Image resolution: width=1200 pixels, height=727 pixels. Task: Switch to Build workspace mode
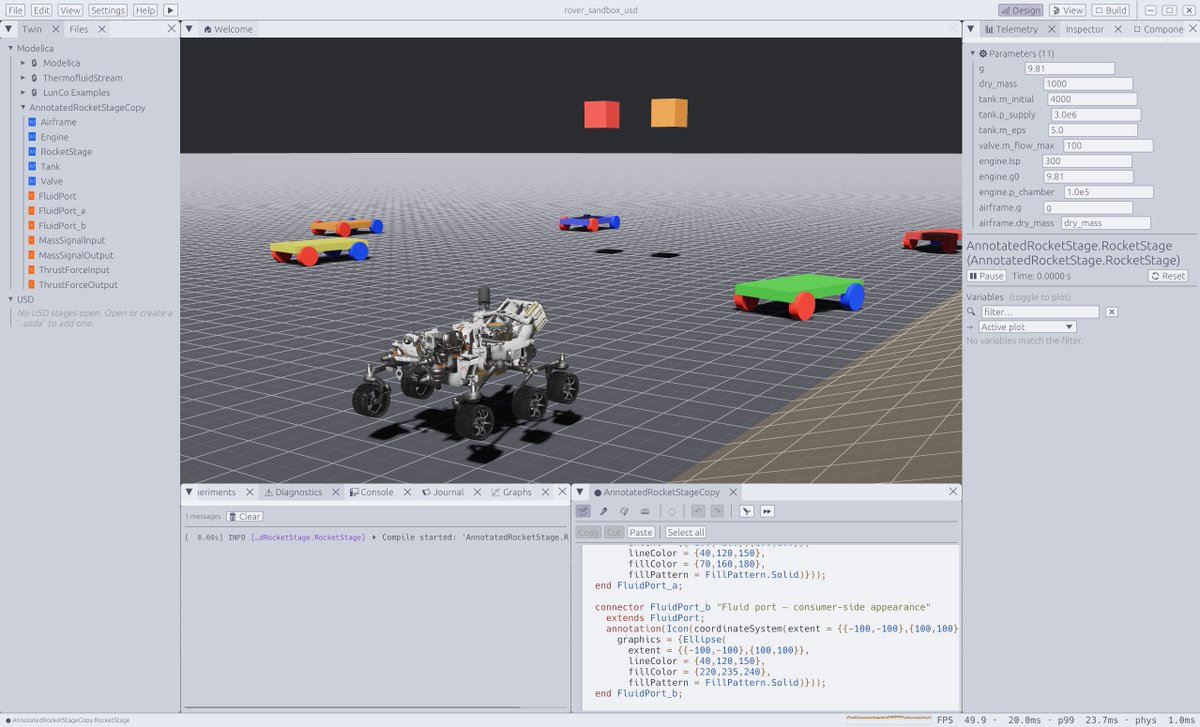[x=1111, y=10]
